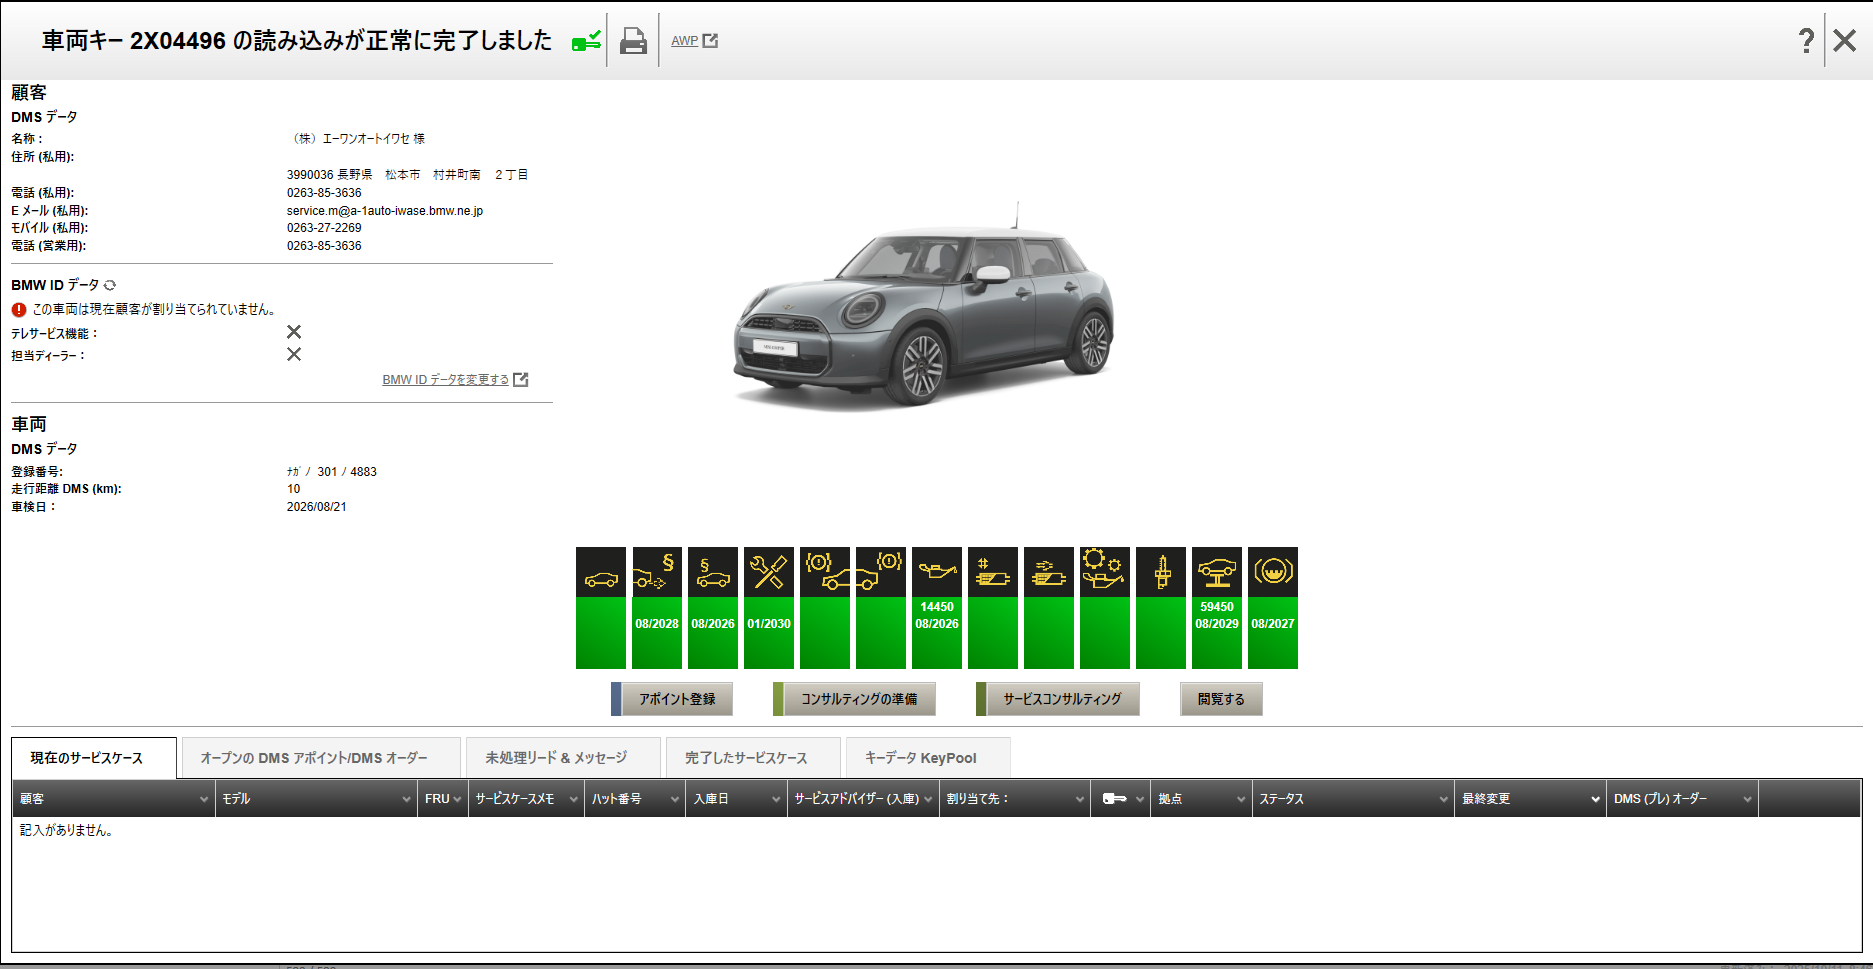Expand the 顧客 column dropdown

click(203, 799)
